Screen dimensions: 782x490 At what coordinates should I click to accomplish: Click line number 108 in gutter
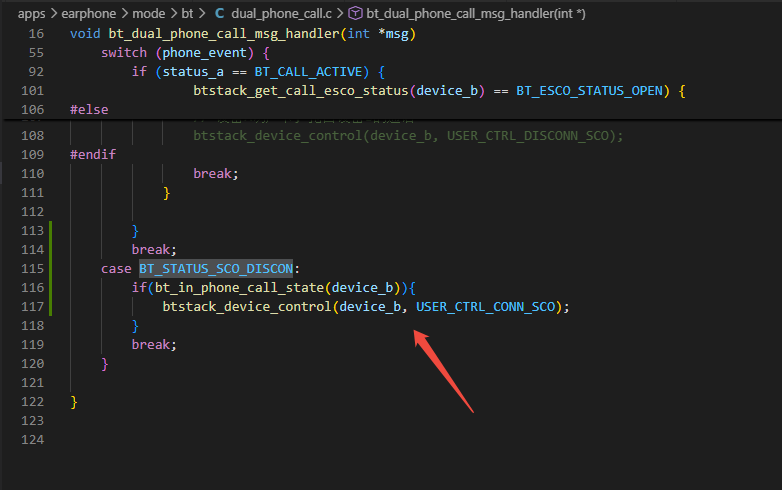tap(32, 136)
